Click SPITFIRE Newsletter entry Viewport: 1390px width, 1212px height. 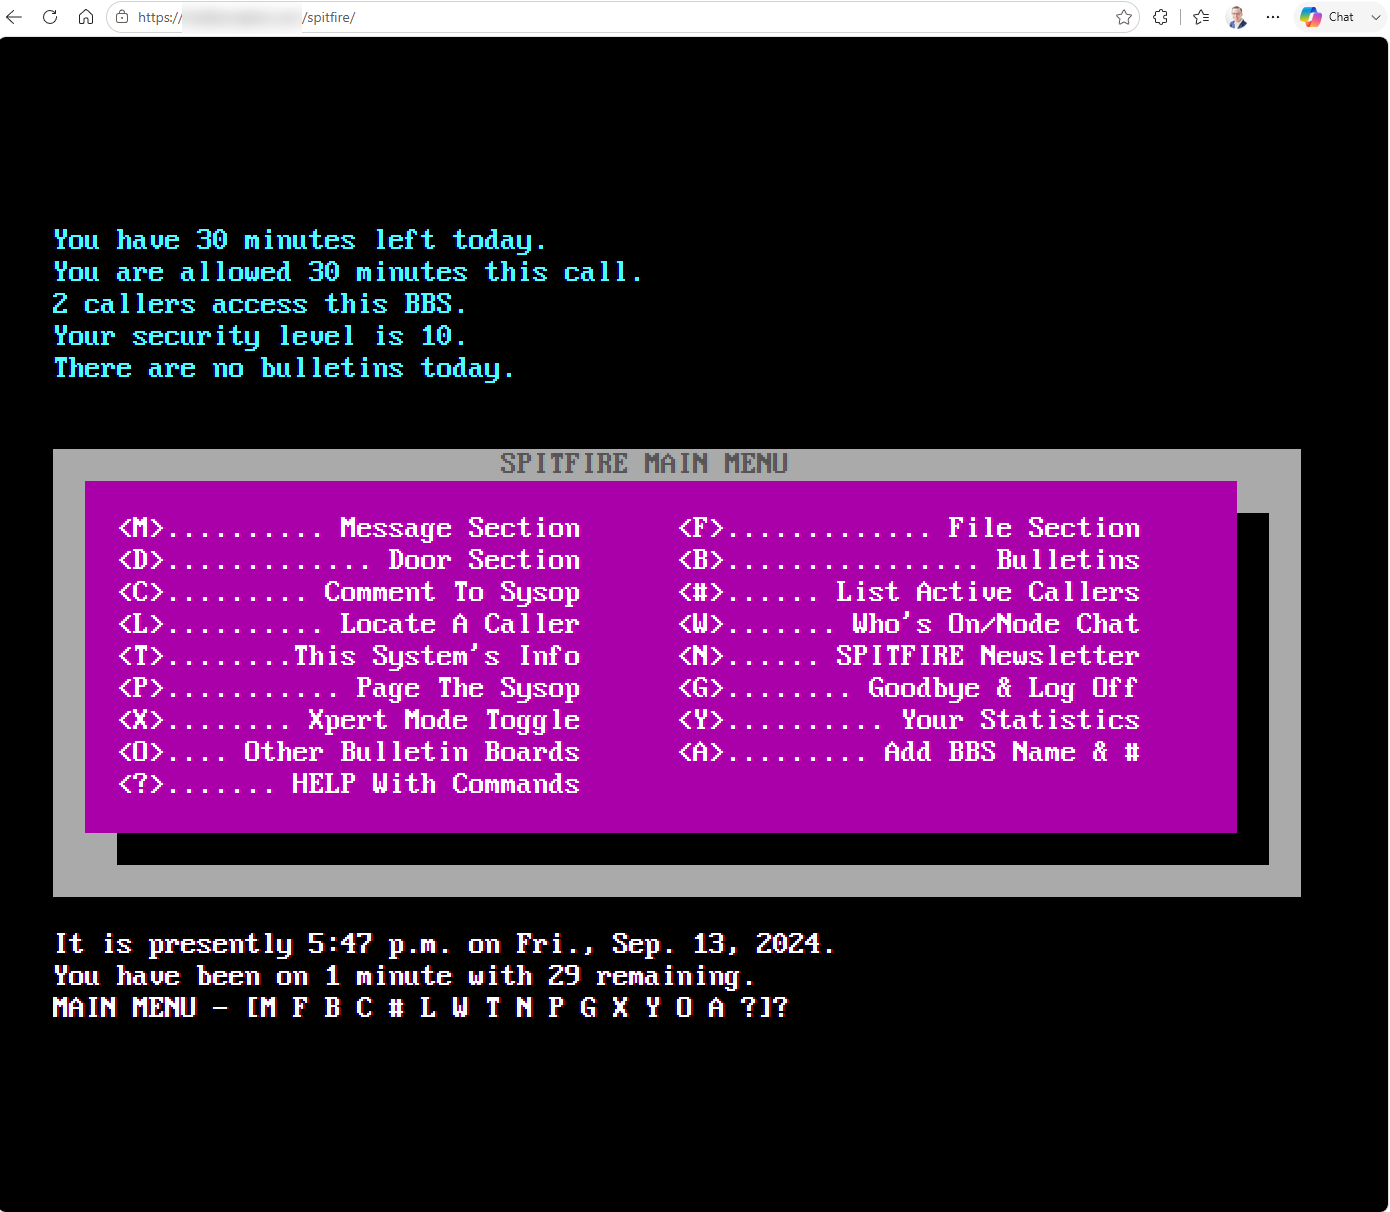[909, 656]
